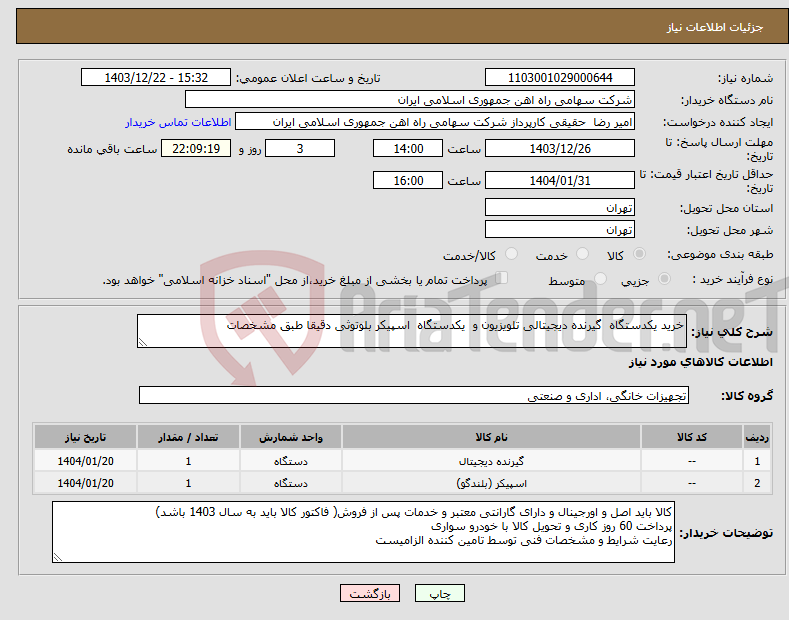Click the price validity date 1404/01/31
The width and height of the screenshot is (789, 620).
click(x=560, y=180)
